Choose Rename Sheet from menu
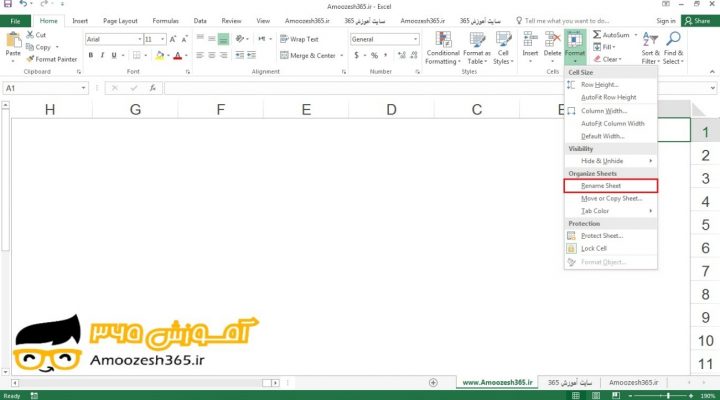This screenshot has height=400, width=720. click(x=611, y=186)
